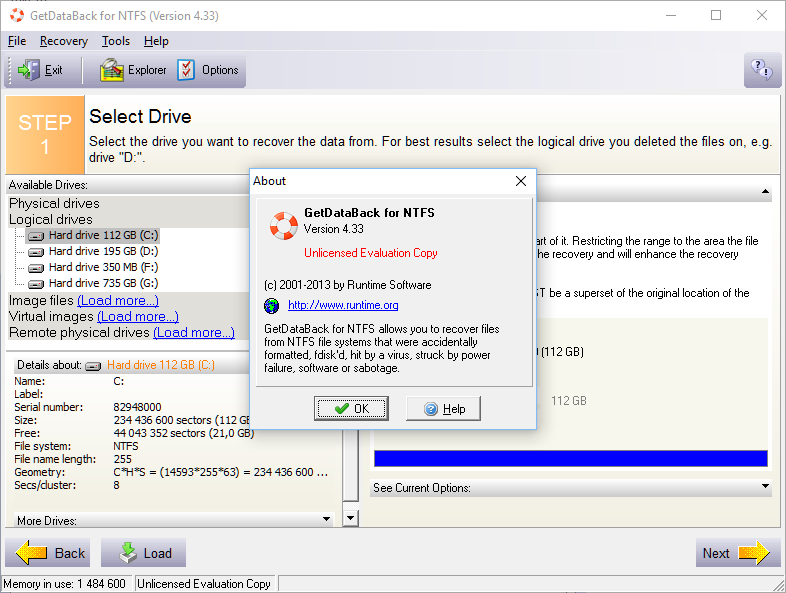Click the blue drive range bar
786x593 pixels.
click(x=570, y=458)
